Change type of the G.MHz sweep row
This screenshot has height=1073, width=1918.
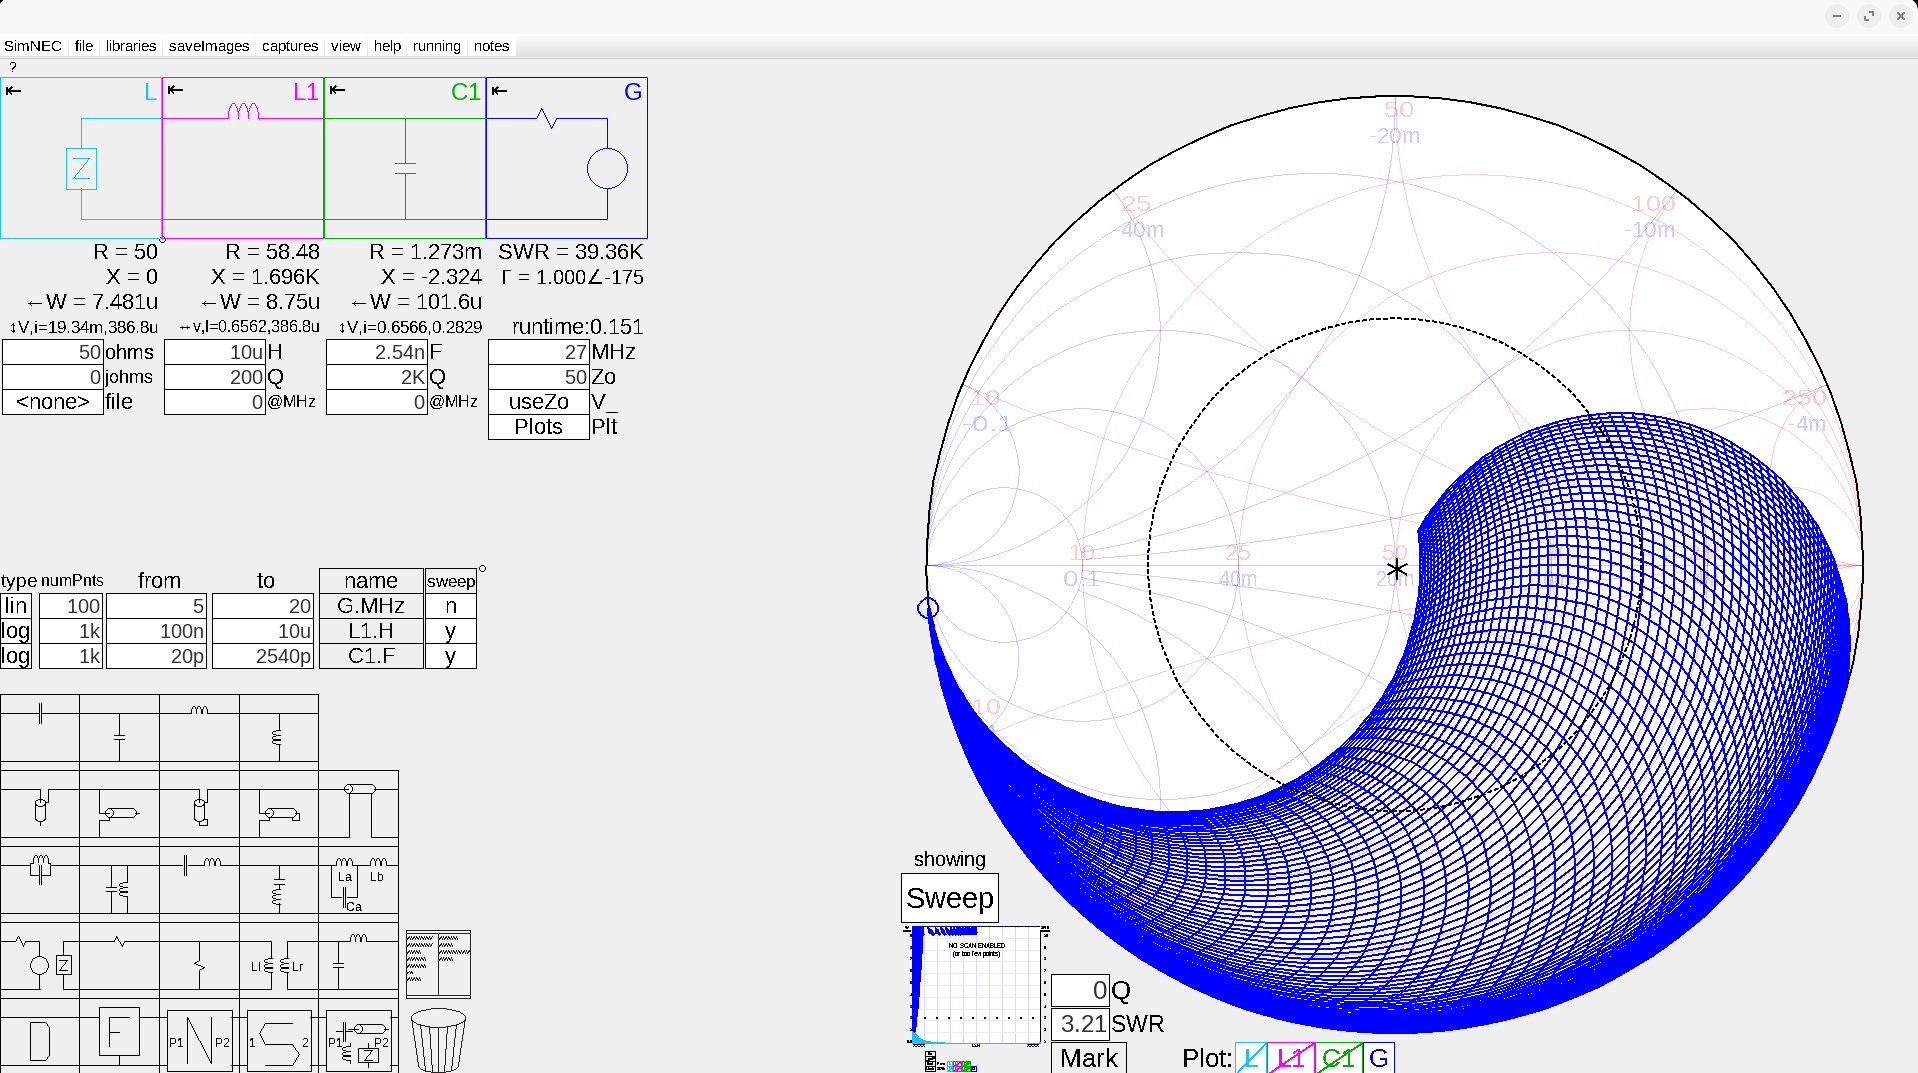(x=16, y=606)
